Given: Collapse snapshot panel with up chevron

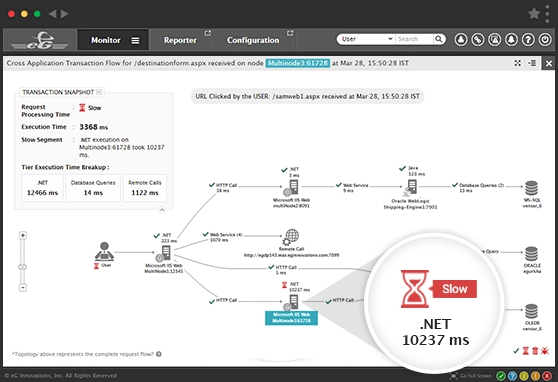Looking at the screenshot, I should click(x=162, y=210).
